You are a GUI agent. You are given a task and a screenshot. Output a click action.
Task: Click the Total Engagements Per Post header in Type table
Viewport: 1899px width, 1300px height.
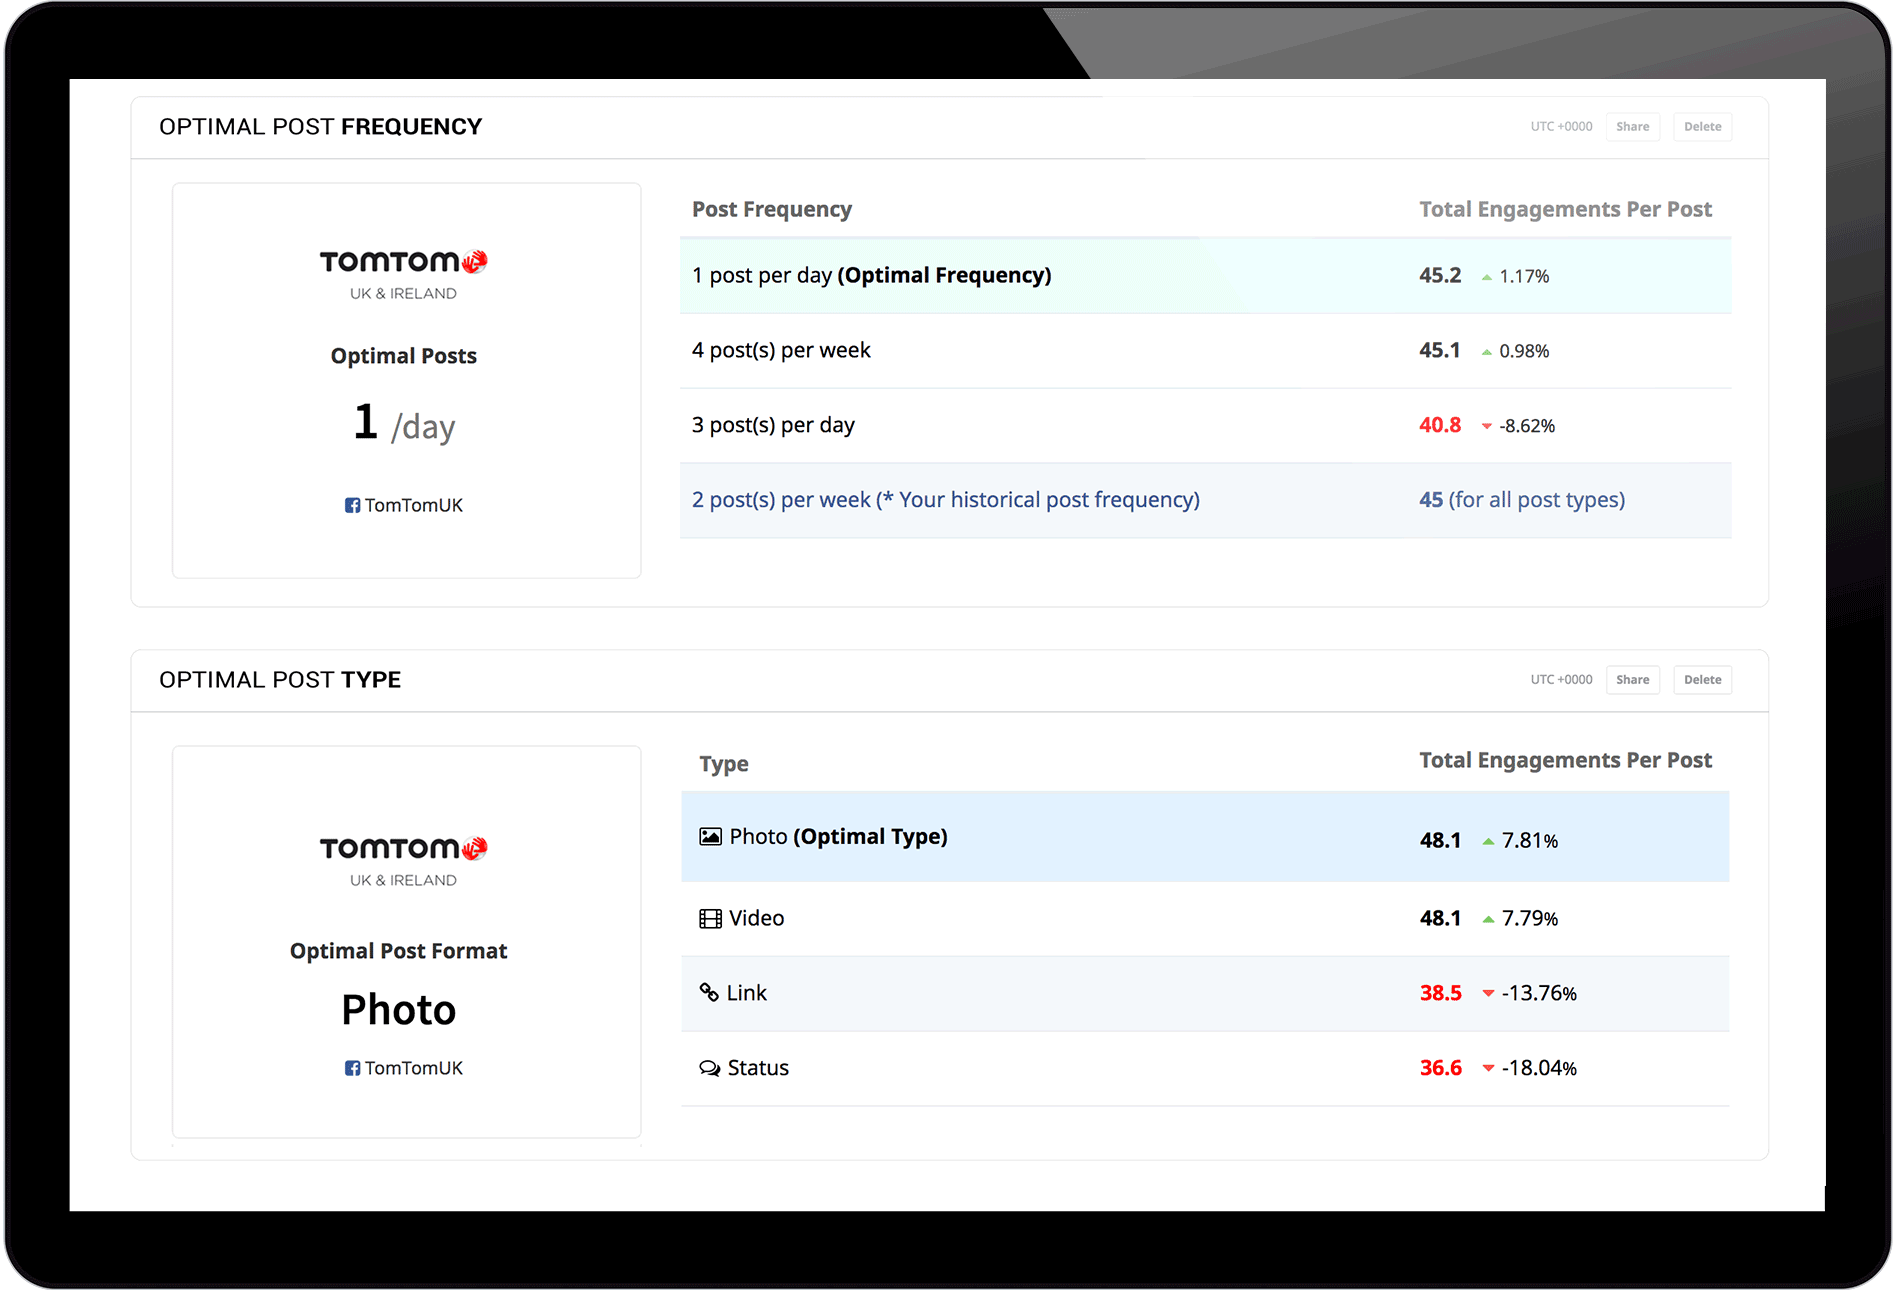1565,761
